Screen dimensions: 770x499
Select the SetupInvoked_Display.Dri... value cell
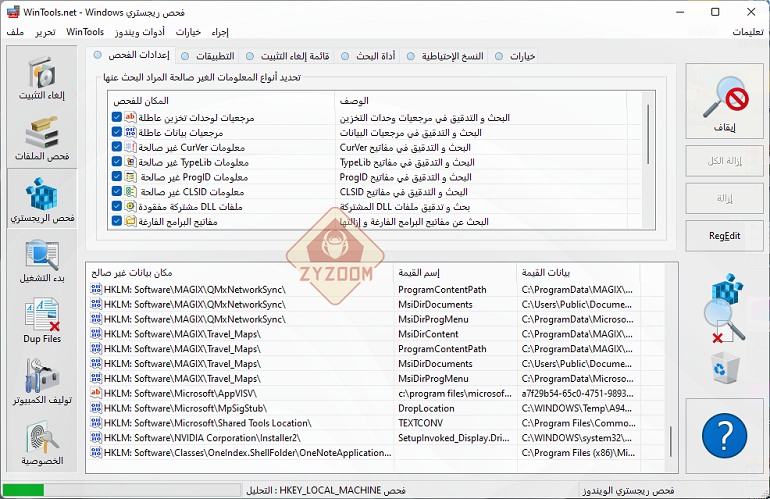[x=454, y=438]
